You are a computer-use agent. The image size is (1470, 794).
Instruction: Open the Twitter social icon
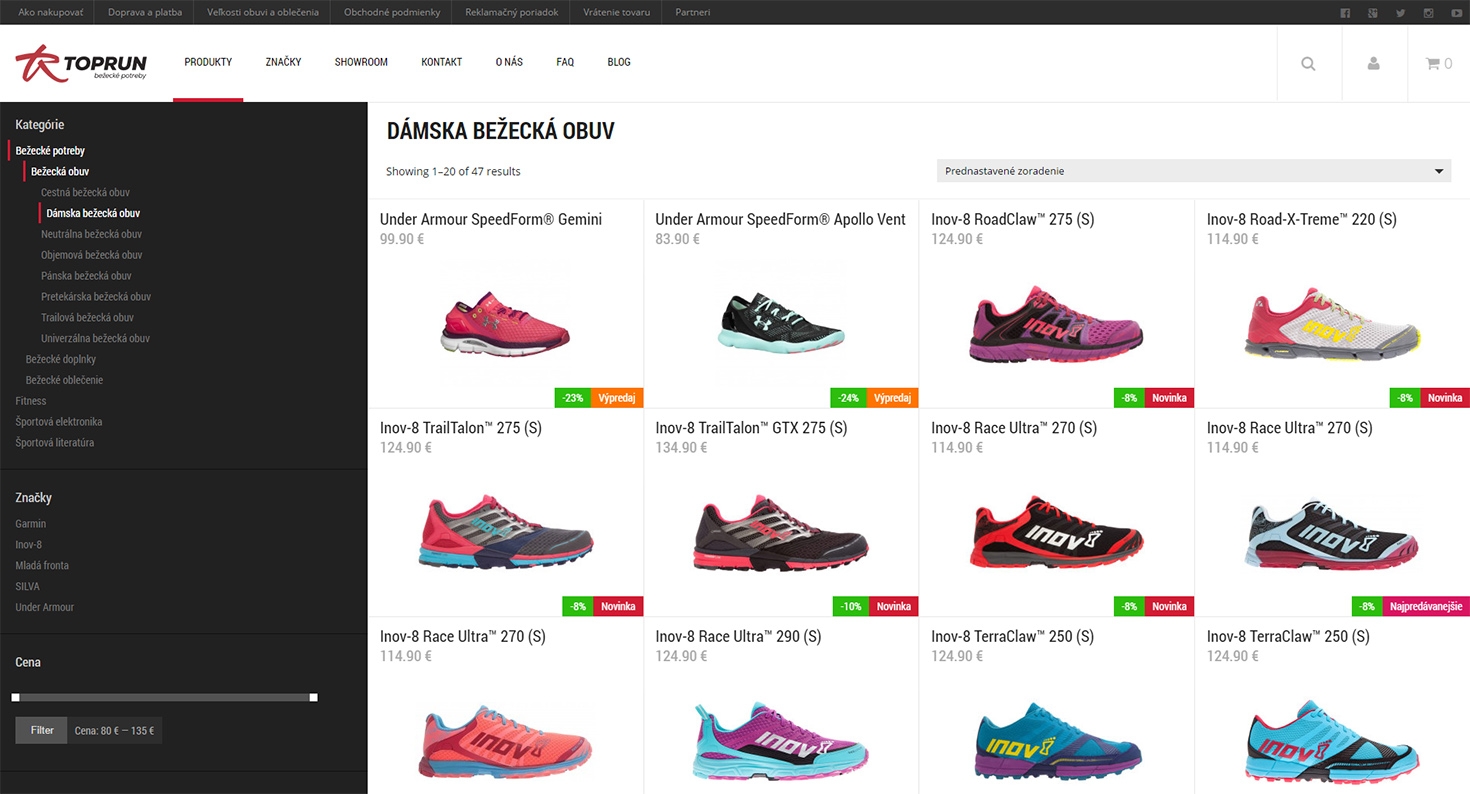[x=1401, y=13]
